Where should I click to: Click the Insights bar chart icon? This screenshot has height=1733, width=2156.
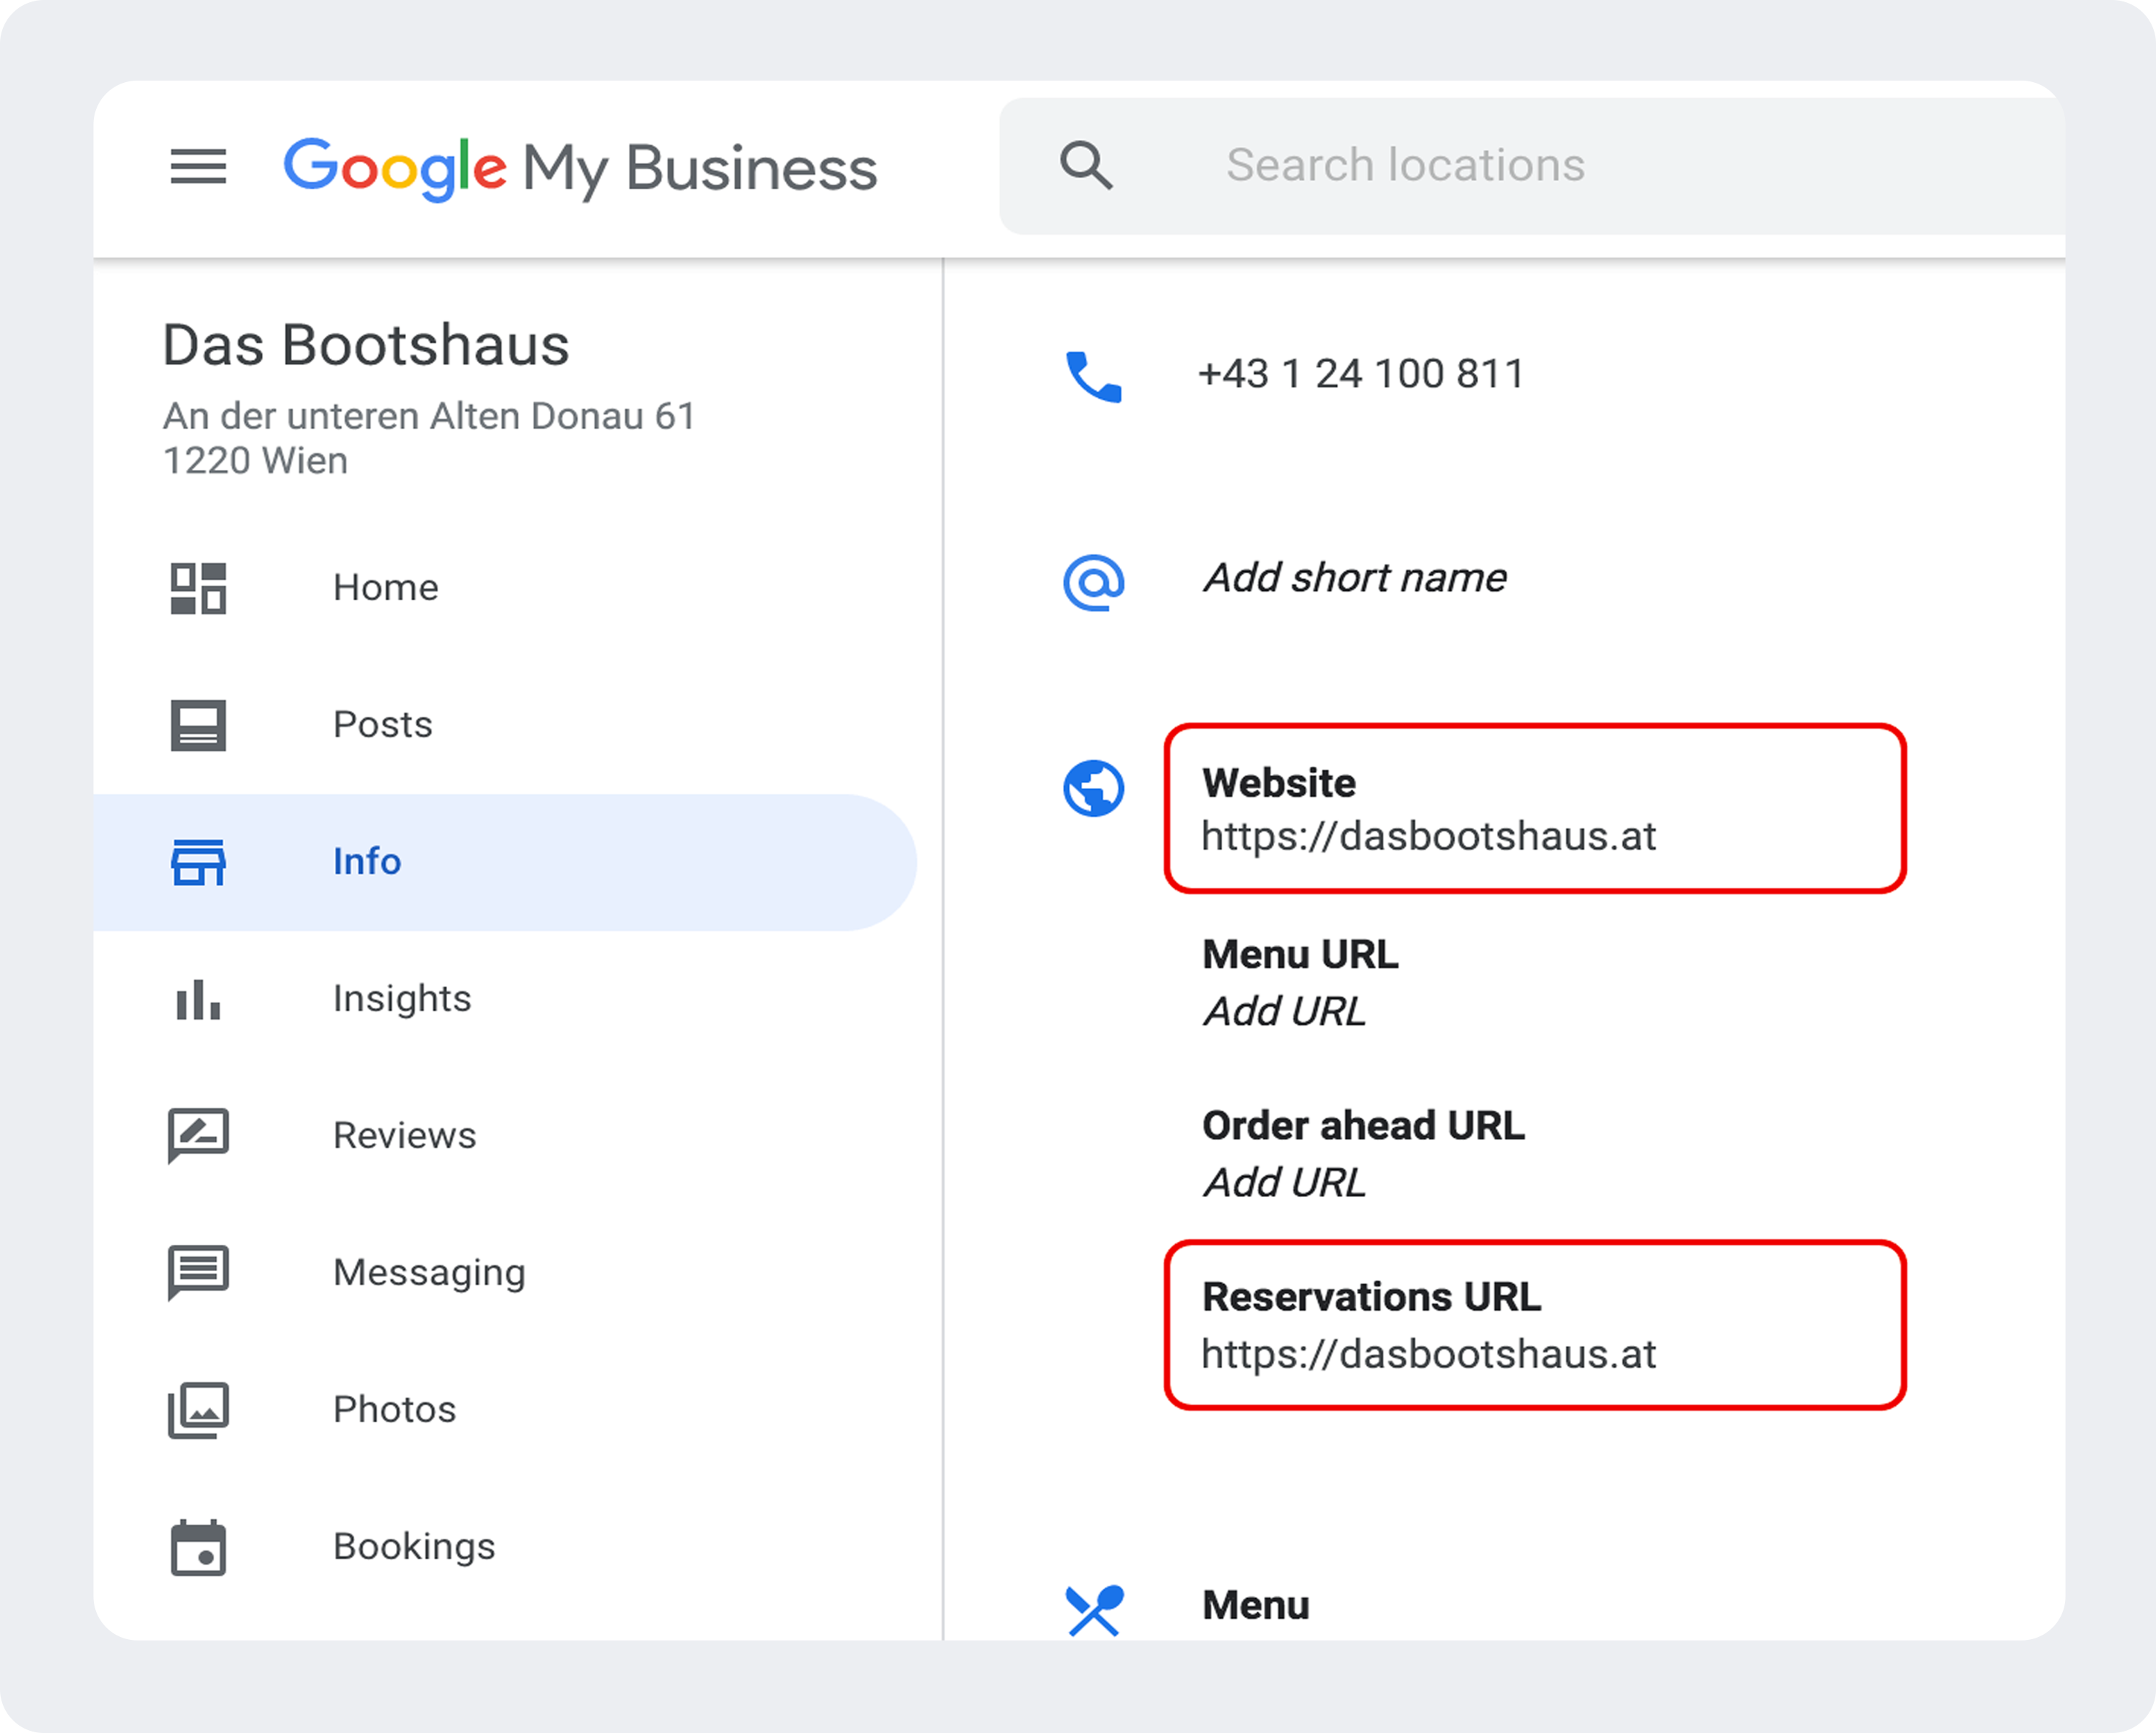point(198,999)
